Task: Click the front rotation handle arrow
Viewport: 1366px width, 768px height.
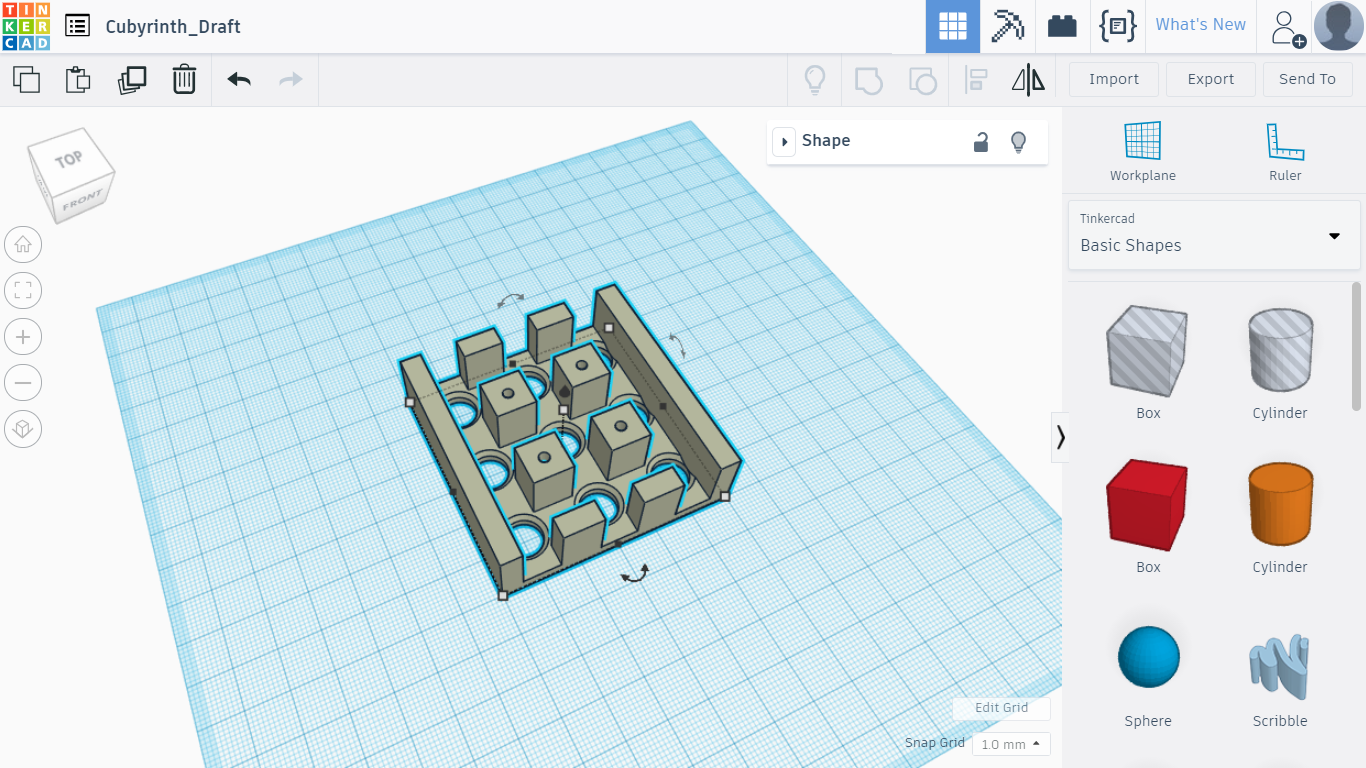Action: point(634,574)
